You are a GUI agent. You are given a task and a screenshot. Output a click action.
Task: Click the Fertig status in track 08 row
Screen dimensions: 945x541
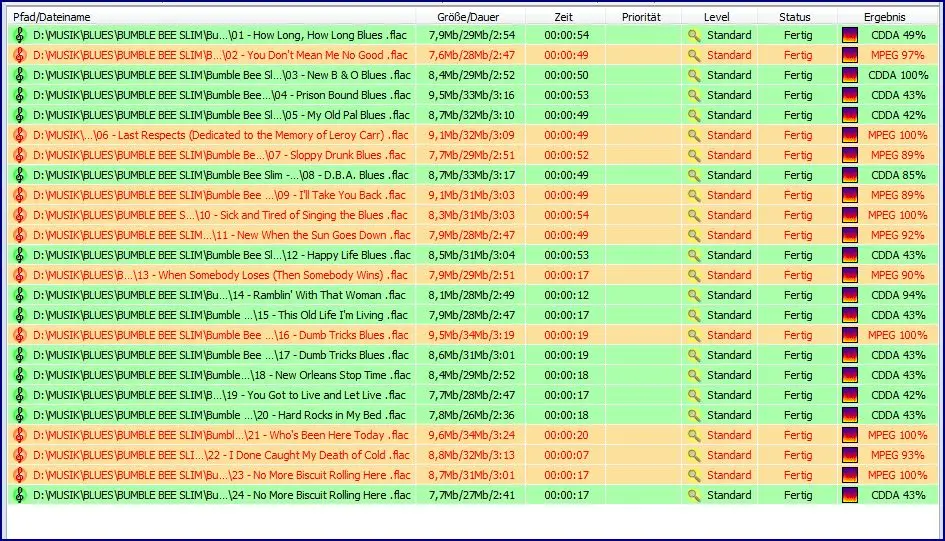point(798,175)
